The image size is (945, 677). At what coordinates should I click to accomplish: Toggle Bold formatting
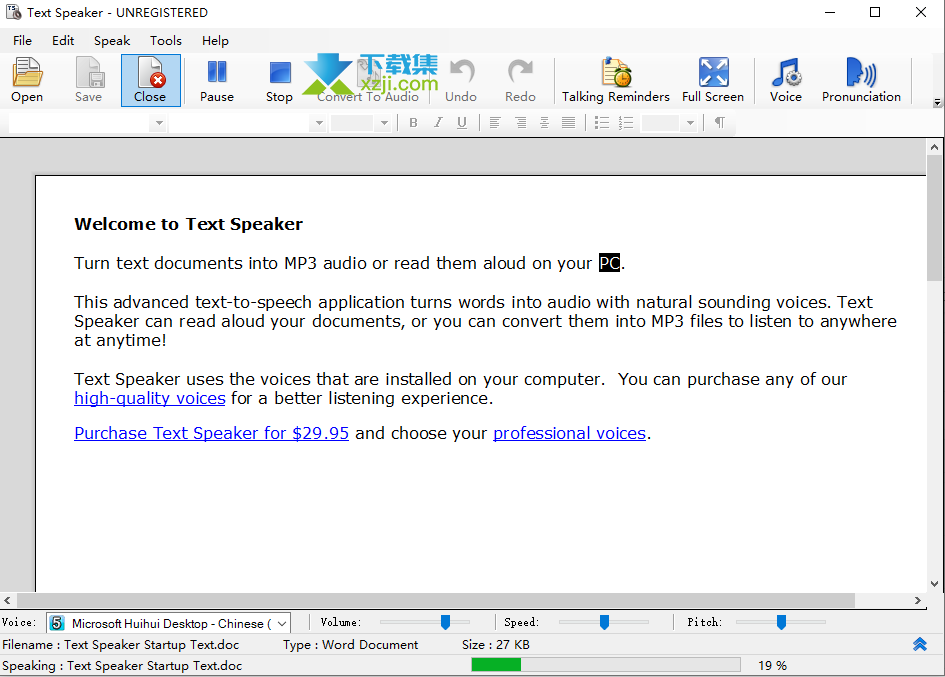[413, 123]
